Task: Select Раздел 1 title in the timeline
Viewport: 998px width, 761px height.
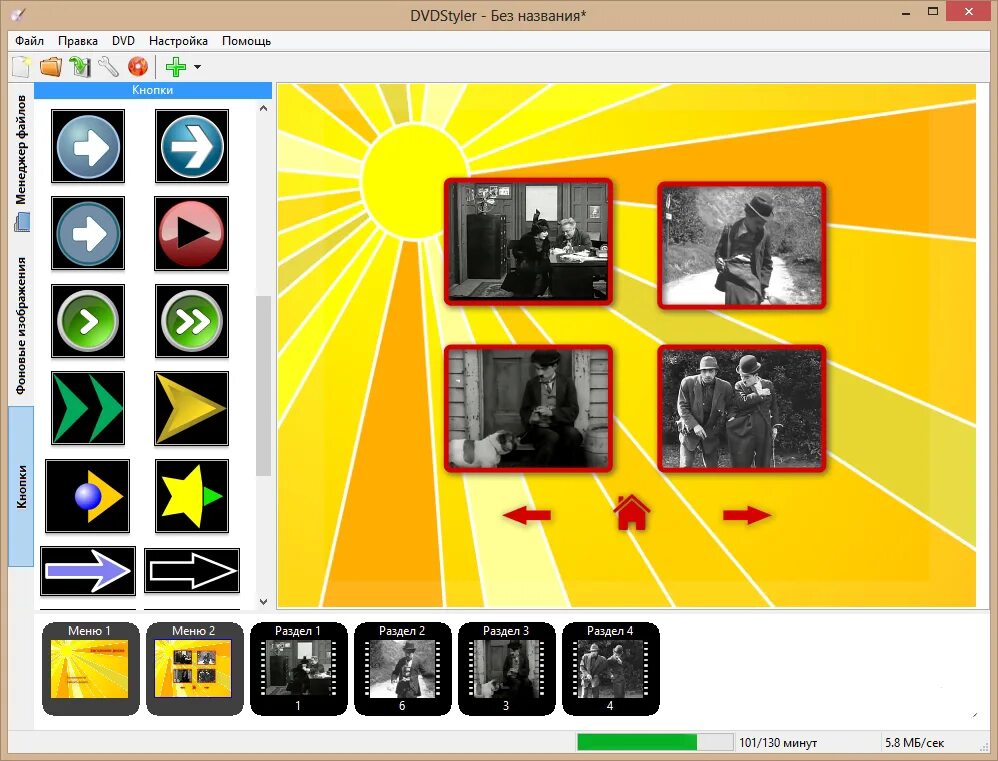Action: (x=299, y=669)
